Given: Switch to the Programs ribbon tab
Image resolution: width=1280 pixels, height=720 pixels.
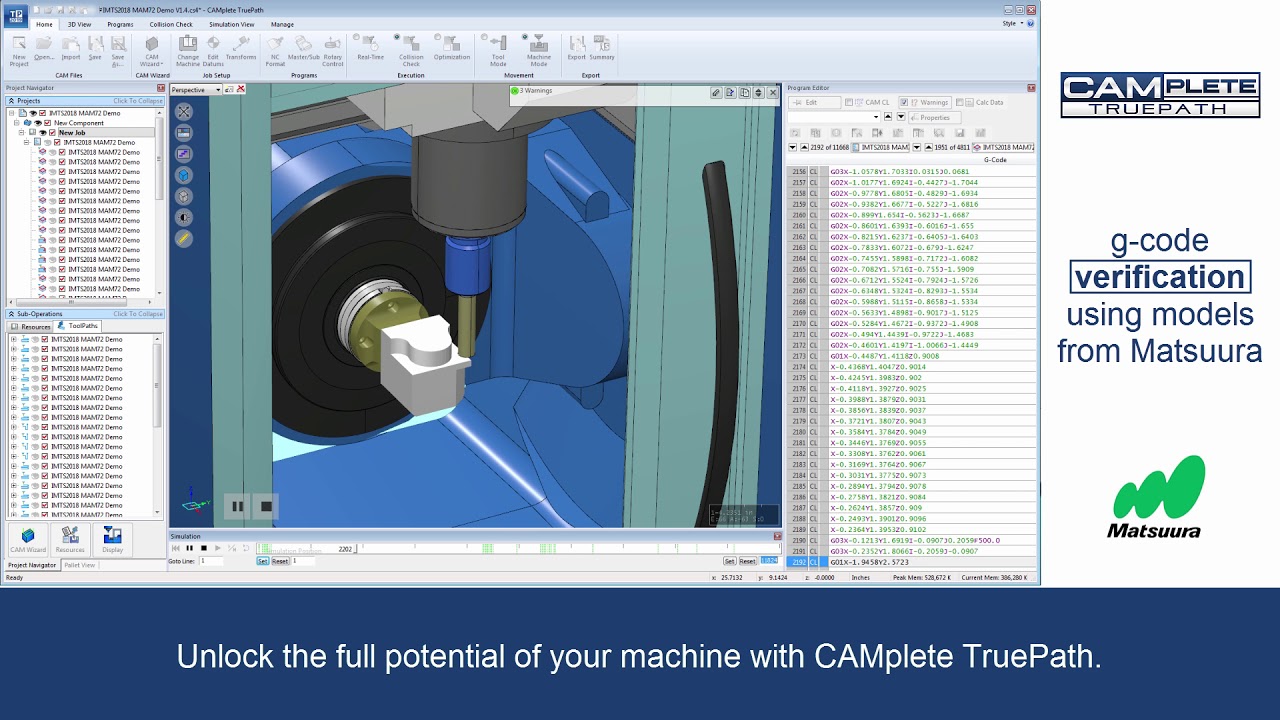Looking at the screenshot, I should coord(120,24).
